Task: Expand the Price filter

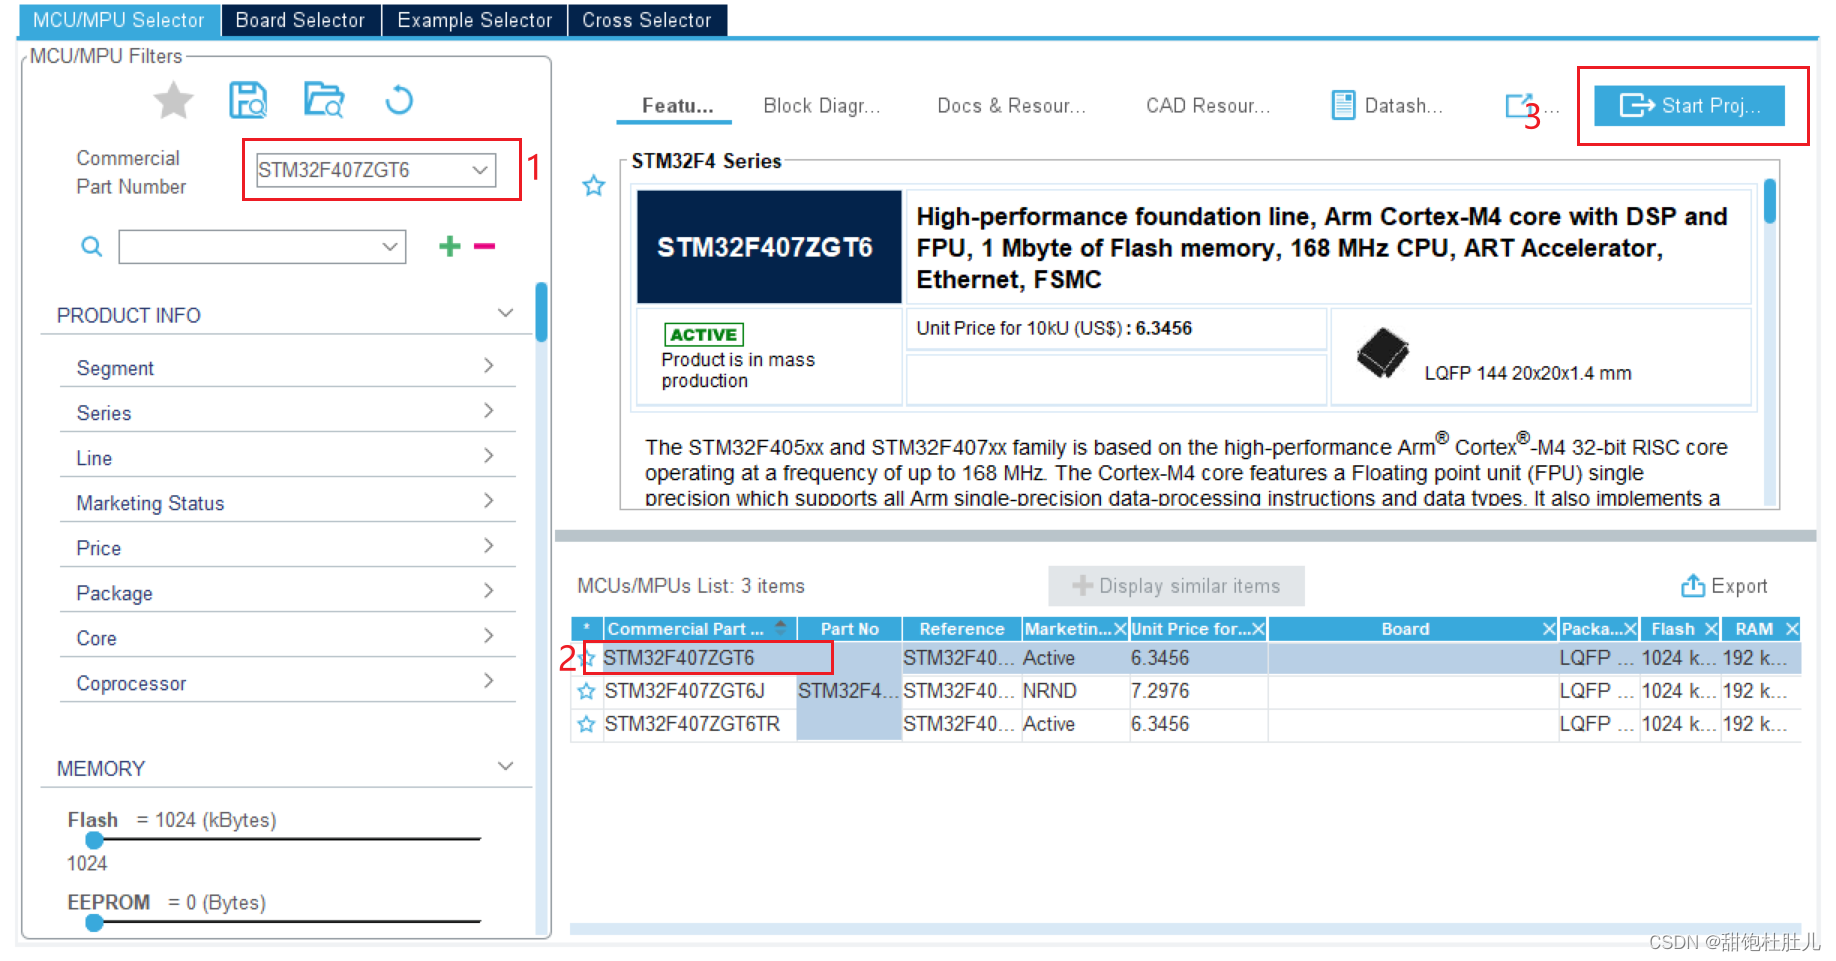Action: [x=488, y=546]
